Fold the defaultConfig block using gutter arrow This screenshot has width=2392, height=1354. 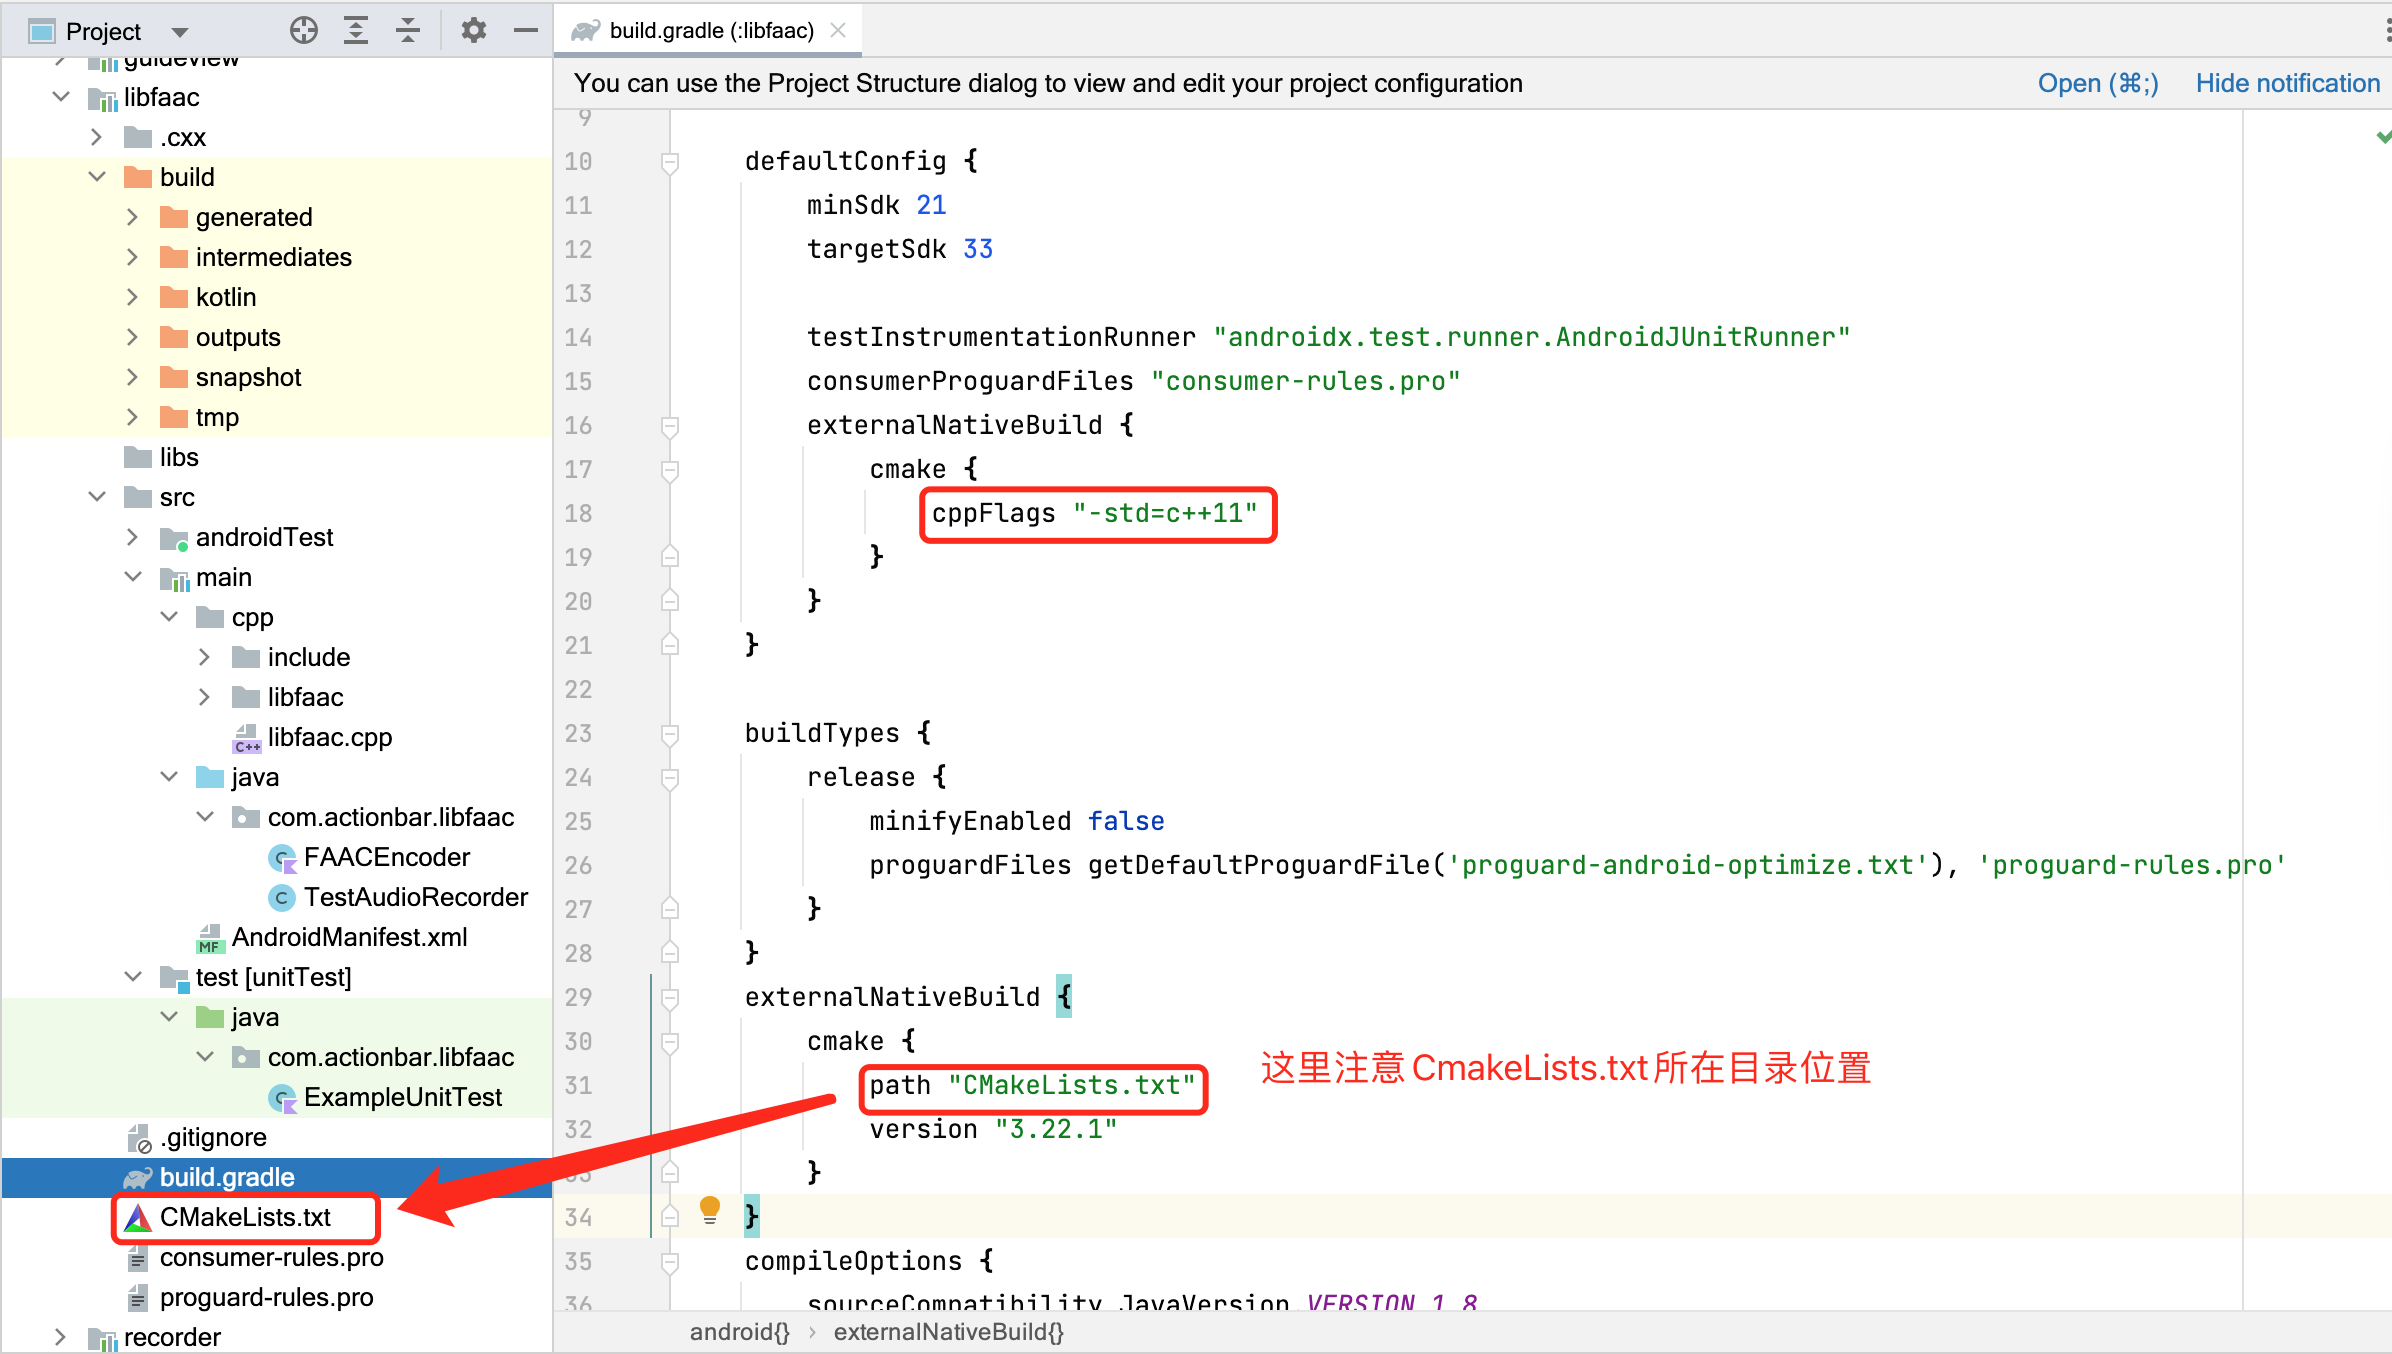668,161
